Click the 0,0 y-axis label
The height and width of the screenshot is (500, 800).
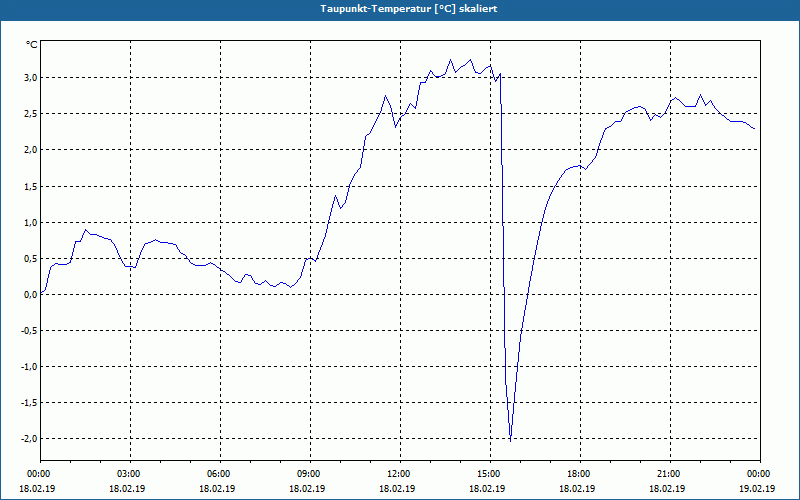coord(31,295)
